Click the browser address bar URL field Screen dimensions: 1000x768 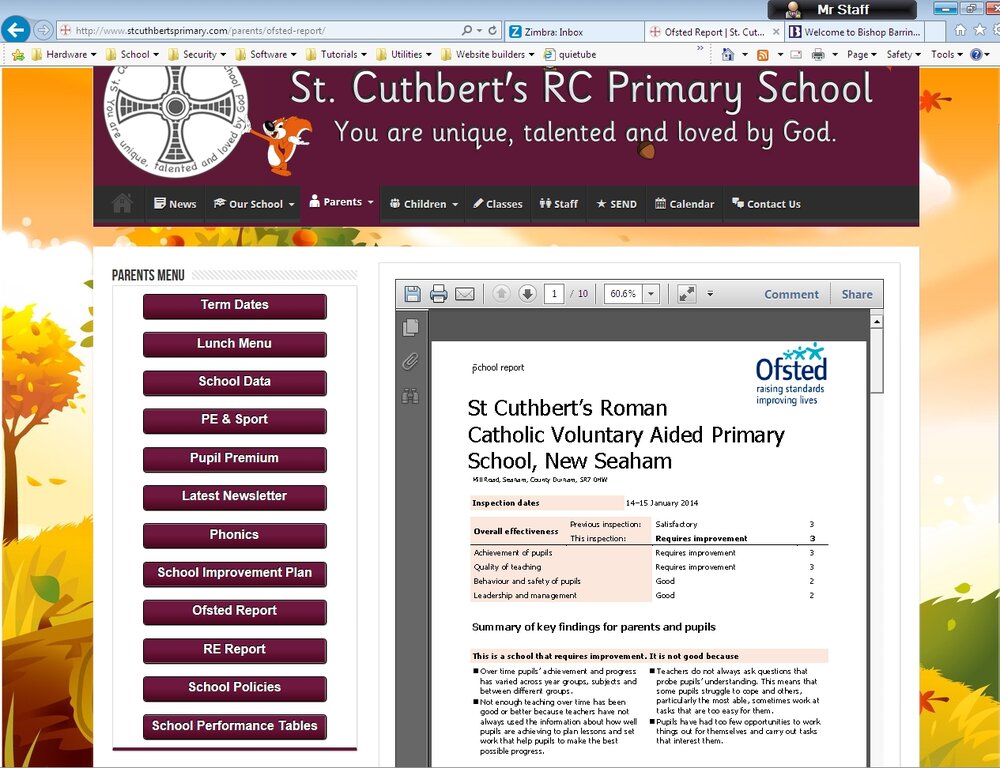(x=258, y=30)
